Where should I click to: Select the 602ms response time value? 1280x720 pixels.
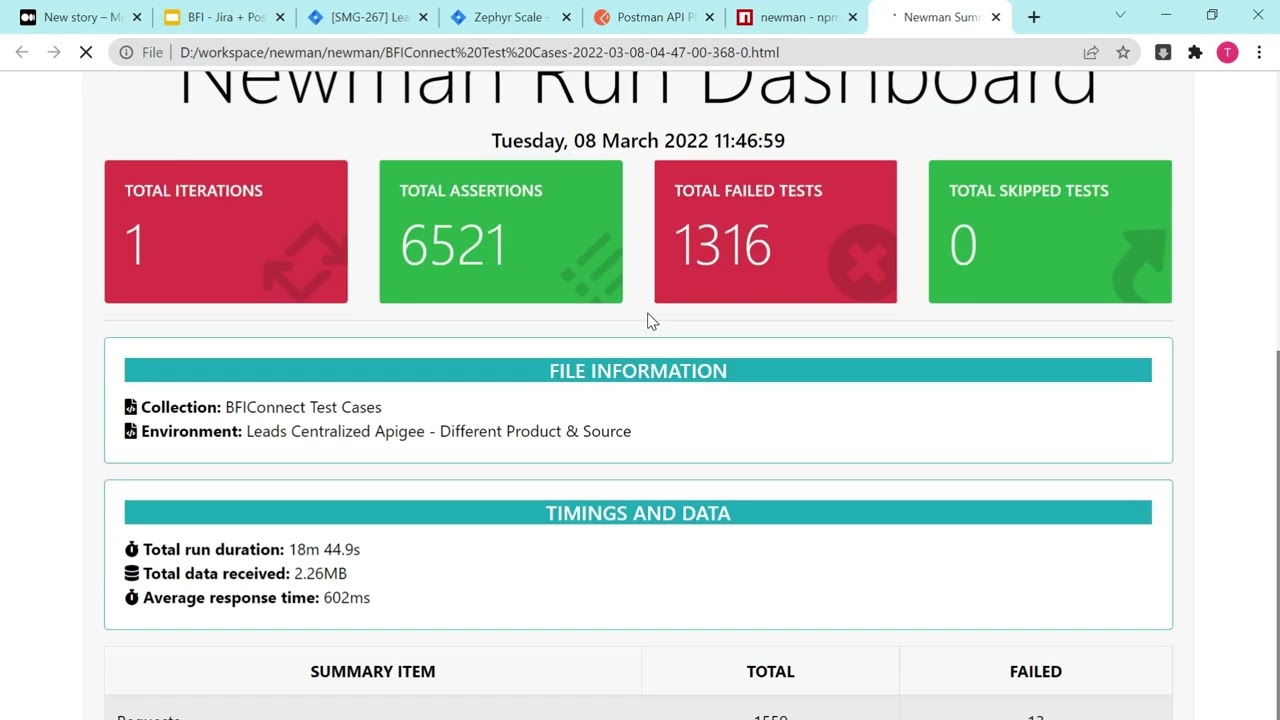(346, 597)
